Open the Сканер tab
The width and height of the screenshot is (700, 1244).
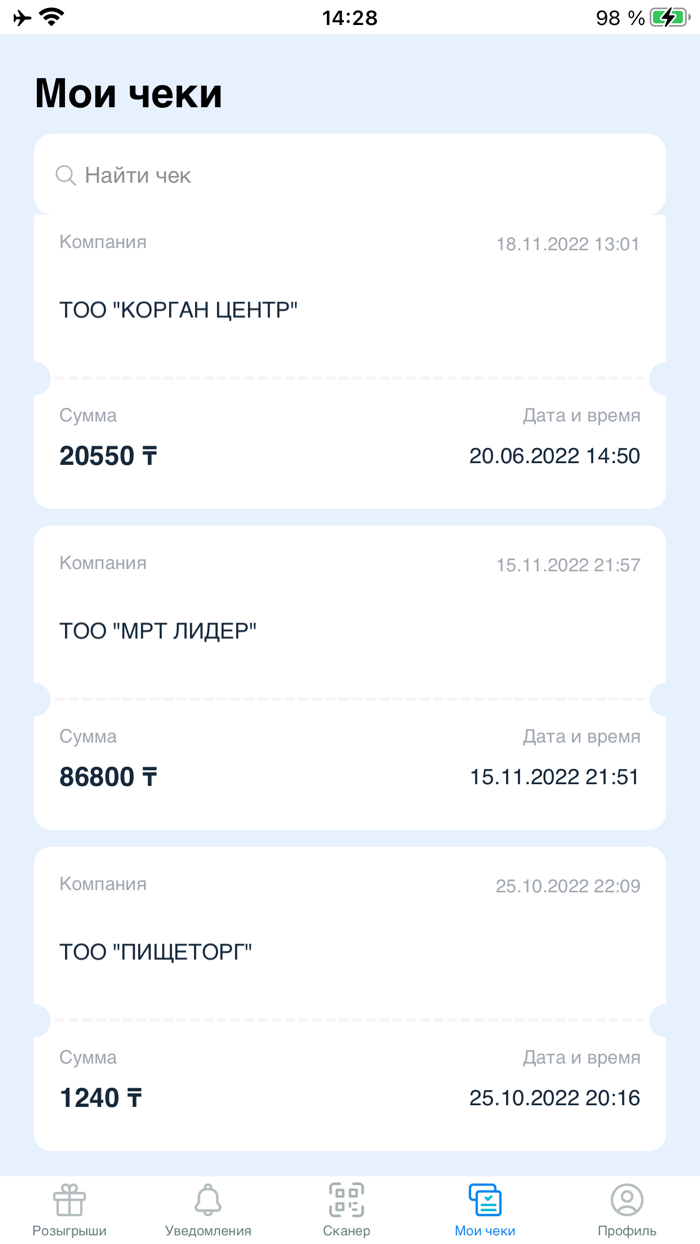coord(345,1210)
